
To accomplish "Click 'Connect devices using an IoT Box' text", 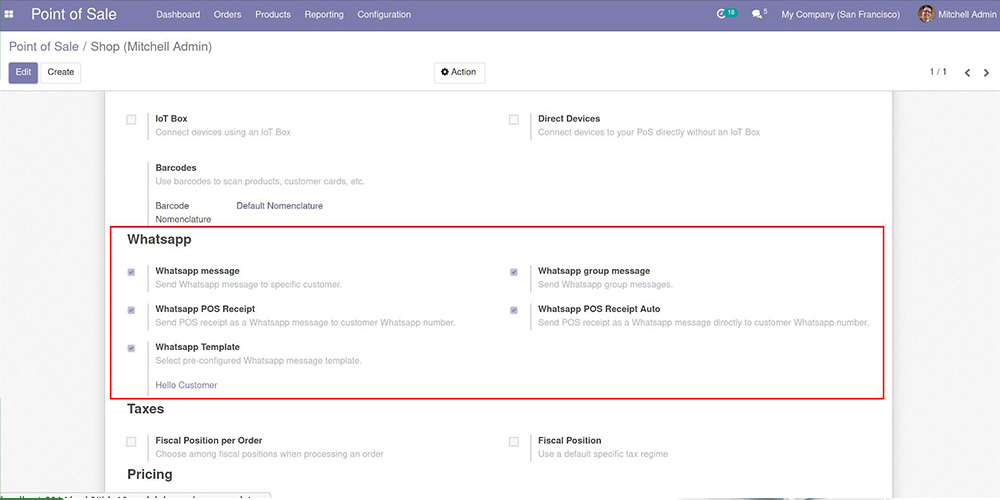I will pyautogui.click(x=223, y=133).
